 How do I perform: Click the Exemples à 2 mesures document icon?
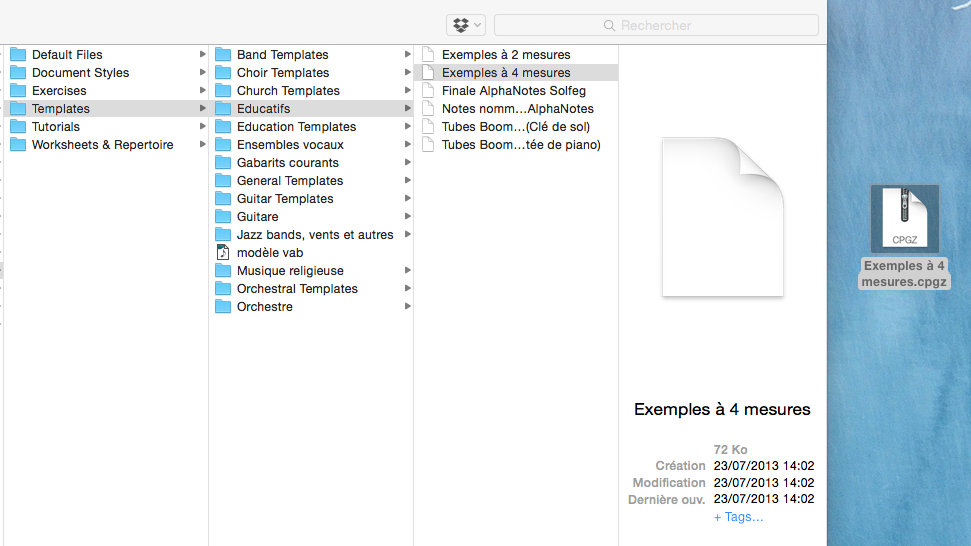428,55
